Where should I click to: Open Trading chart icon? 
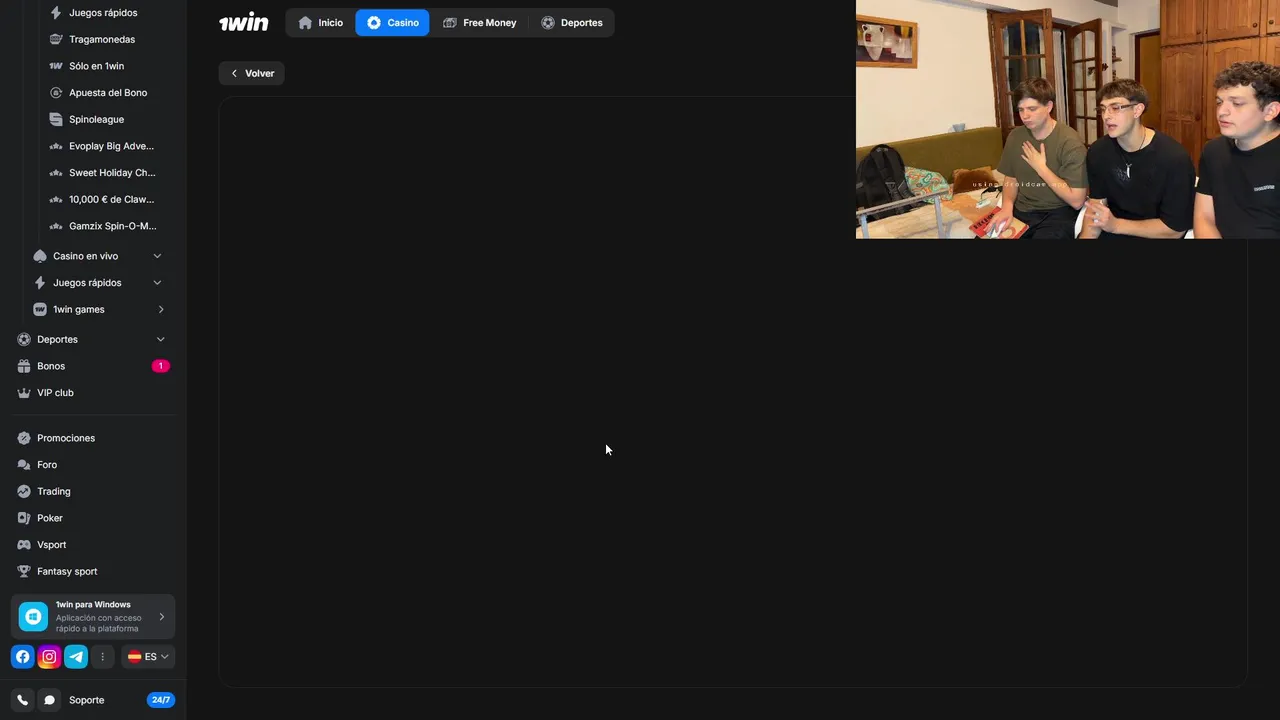coord(24,491)
